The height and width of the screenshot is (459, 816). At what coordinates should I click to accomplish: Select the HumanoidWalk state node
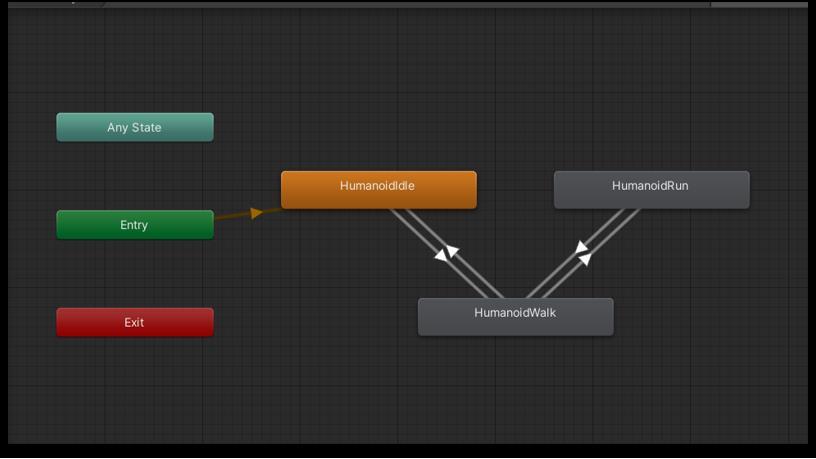(515, 316)
